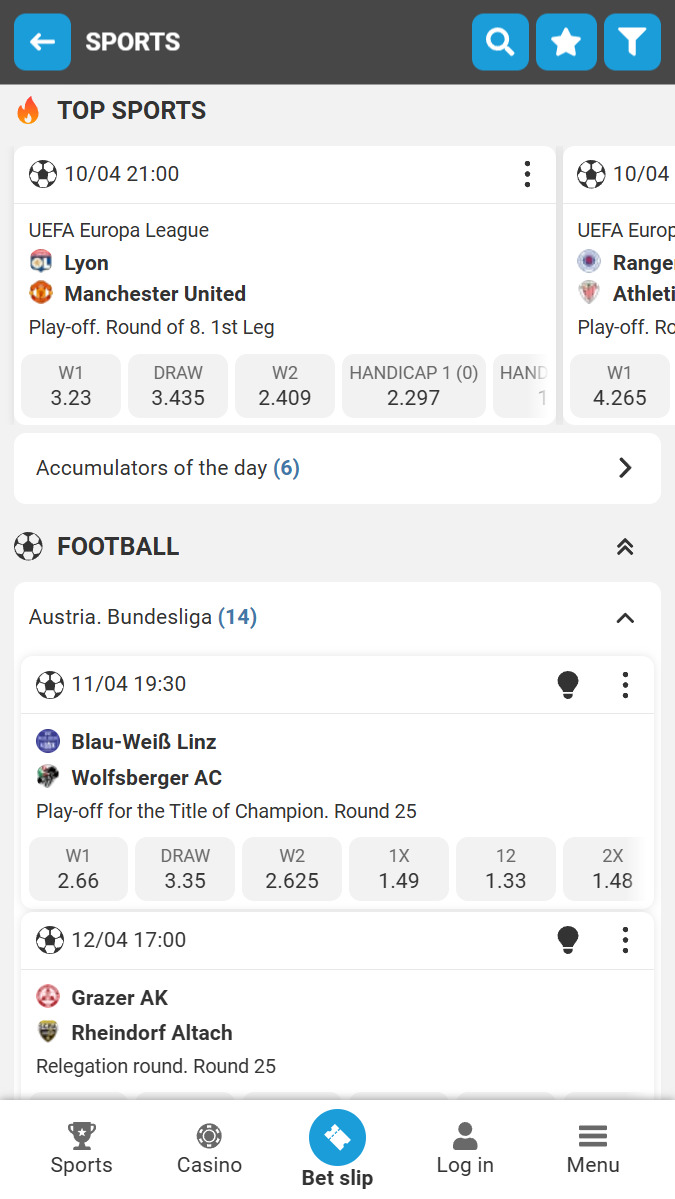
Task: Select W1 odds 3.23 for Lyon vs Manchester United
Action: (x=70, y=386)
